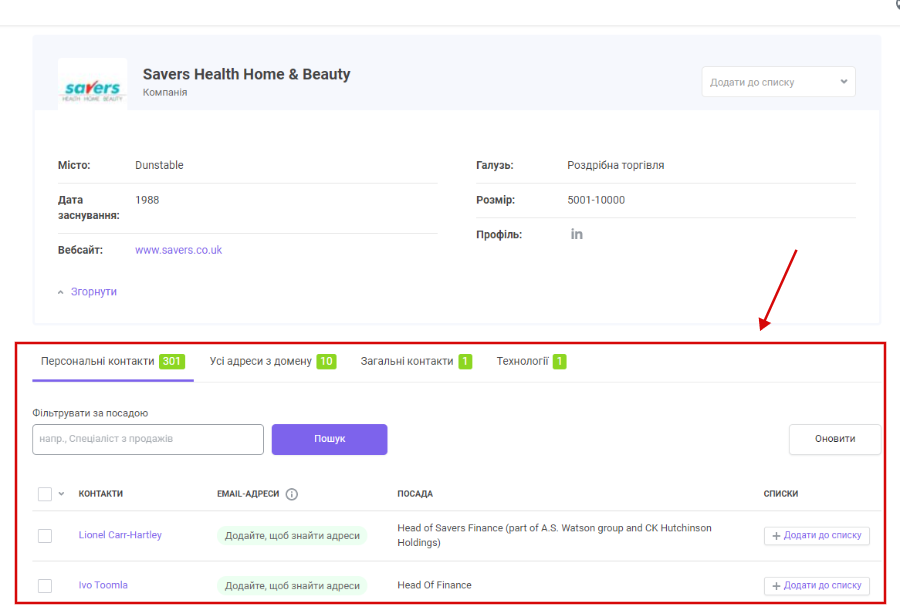Open the 'Технології' tab
Screen dimensions: 900x610
(x=532, y=362)
